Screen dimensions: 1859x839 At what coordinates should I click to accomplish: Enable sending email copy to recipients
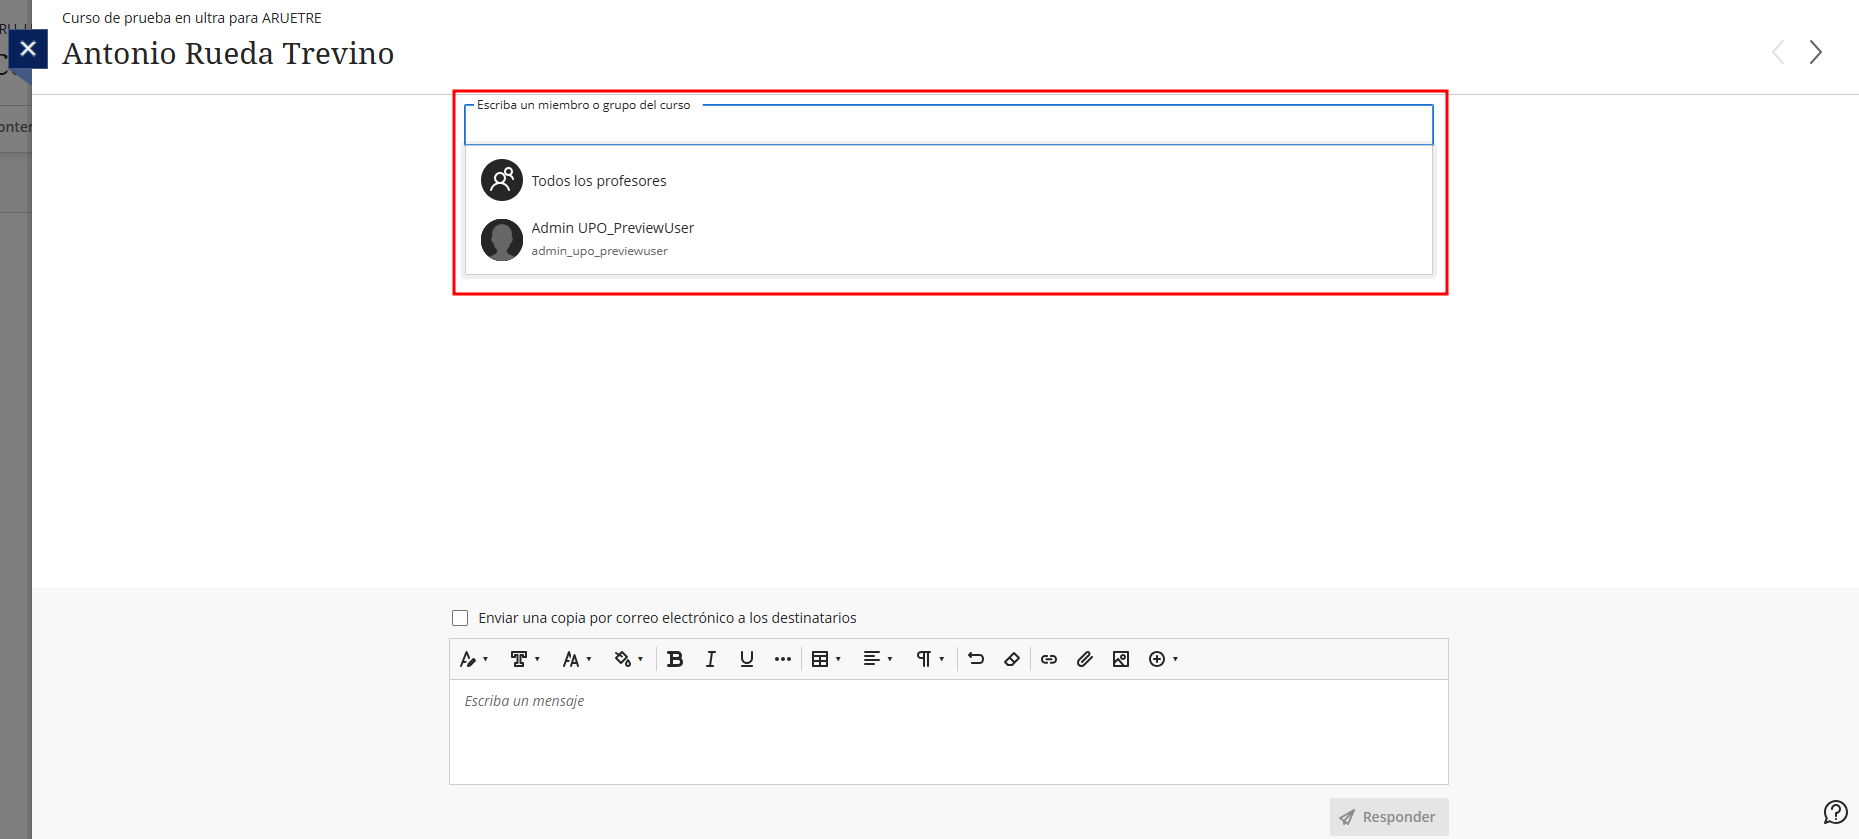tap(460, 618)
